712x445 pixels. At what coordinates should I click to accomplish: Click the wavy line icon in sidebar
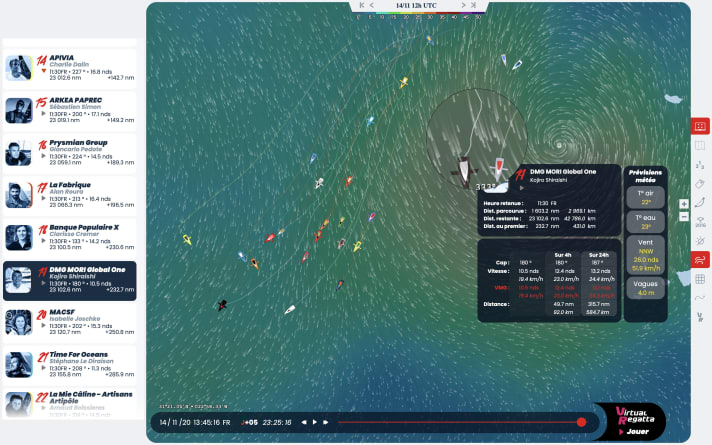[x=700, y=298]
